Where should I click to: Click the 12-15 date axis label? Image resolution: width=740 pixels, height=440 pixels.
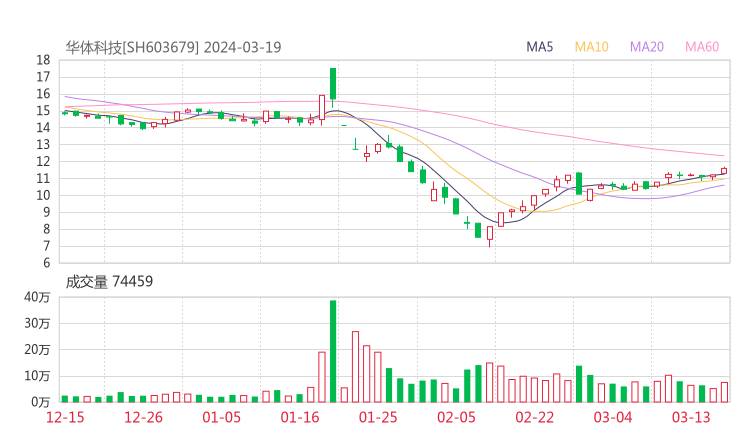[65, 417]
